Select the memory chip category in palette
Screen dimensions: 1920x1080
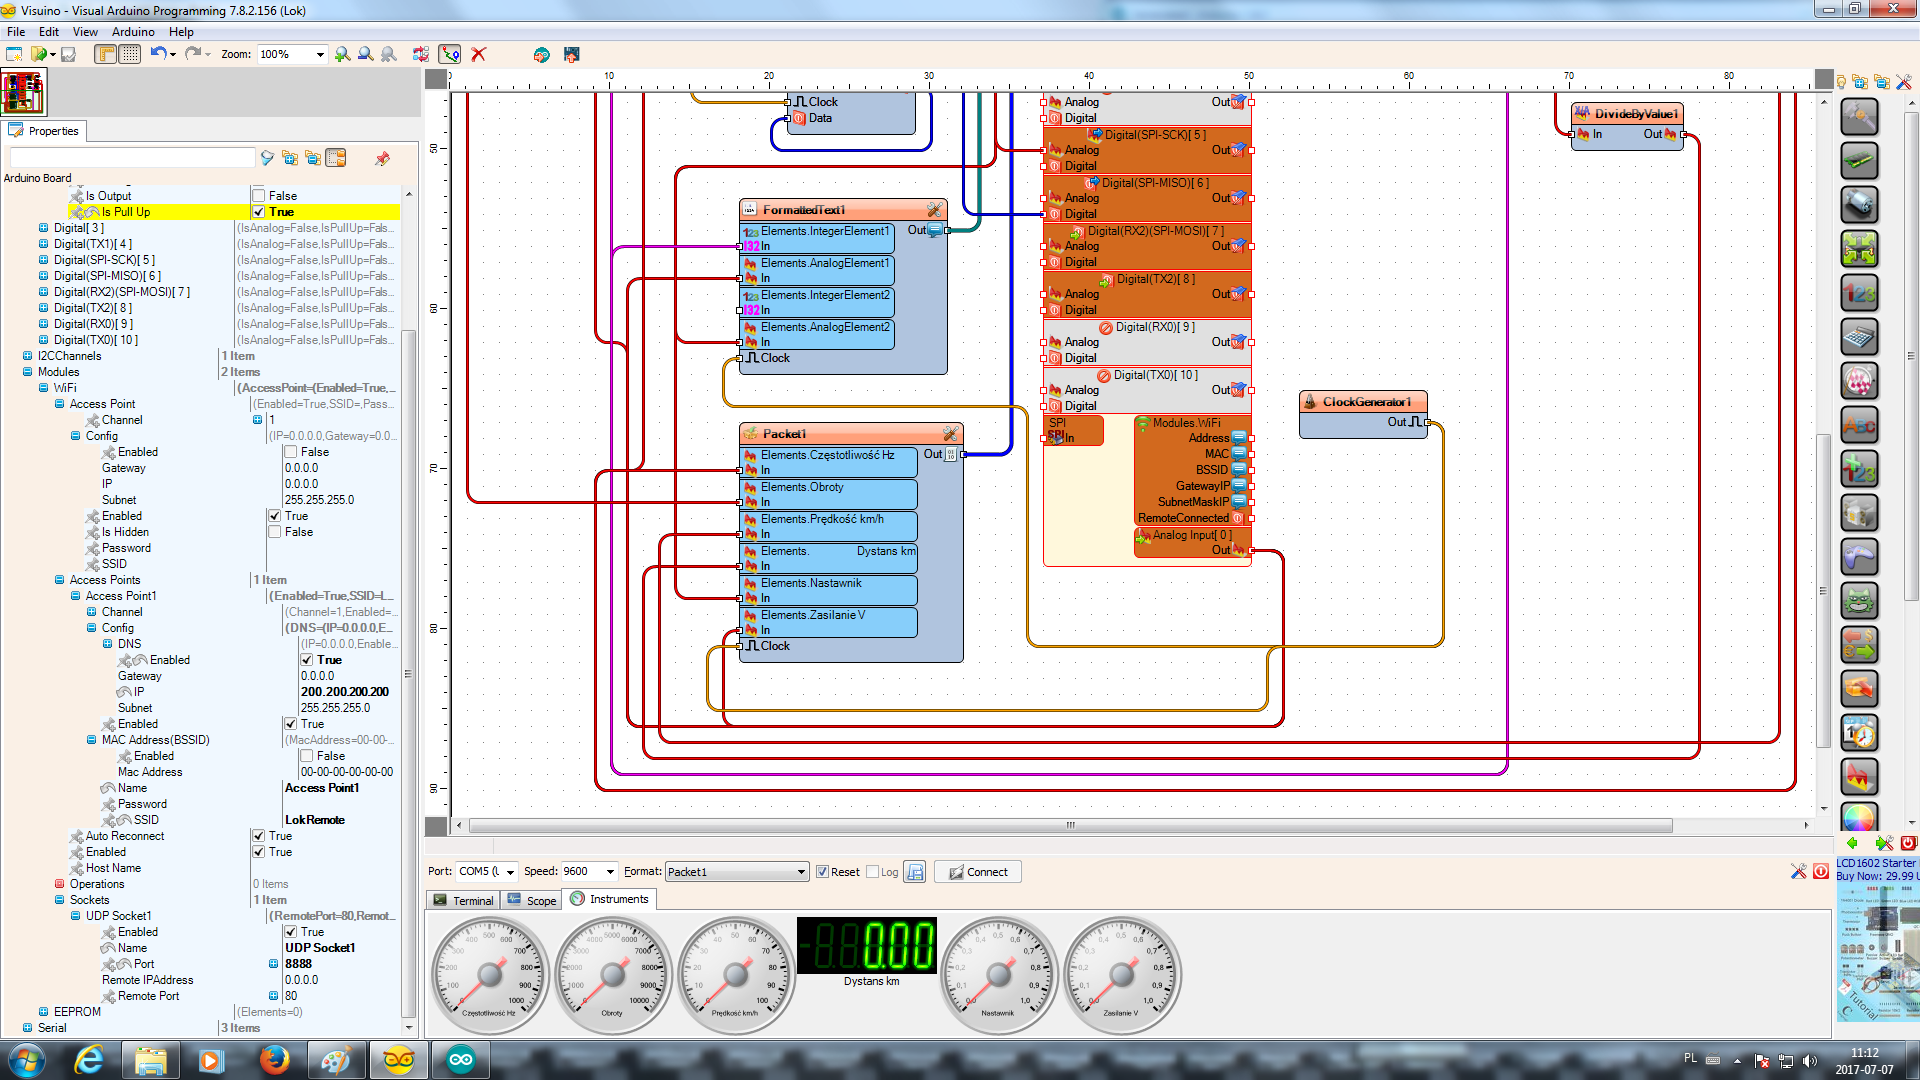pyautogui.click(x=1859, y=161)
